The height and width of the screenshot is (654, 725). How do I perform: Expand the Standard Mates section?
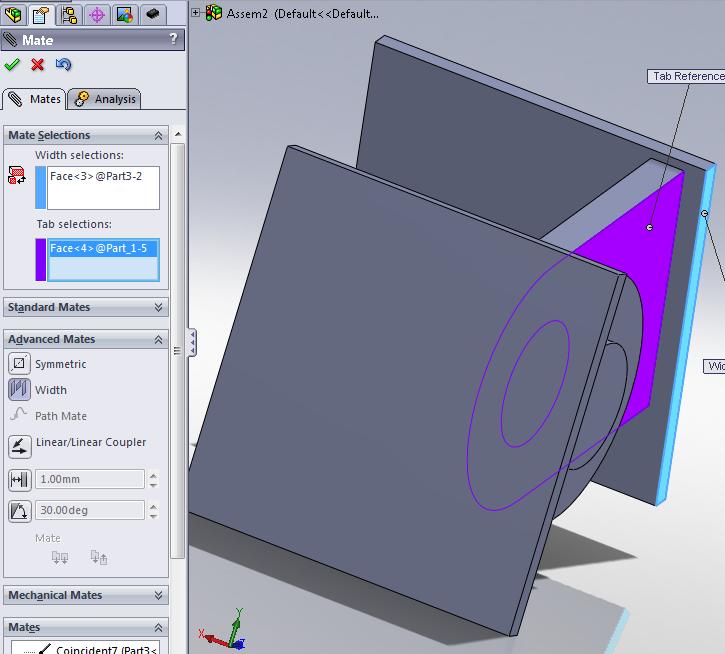coord(158,308)
